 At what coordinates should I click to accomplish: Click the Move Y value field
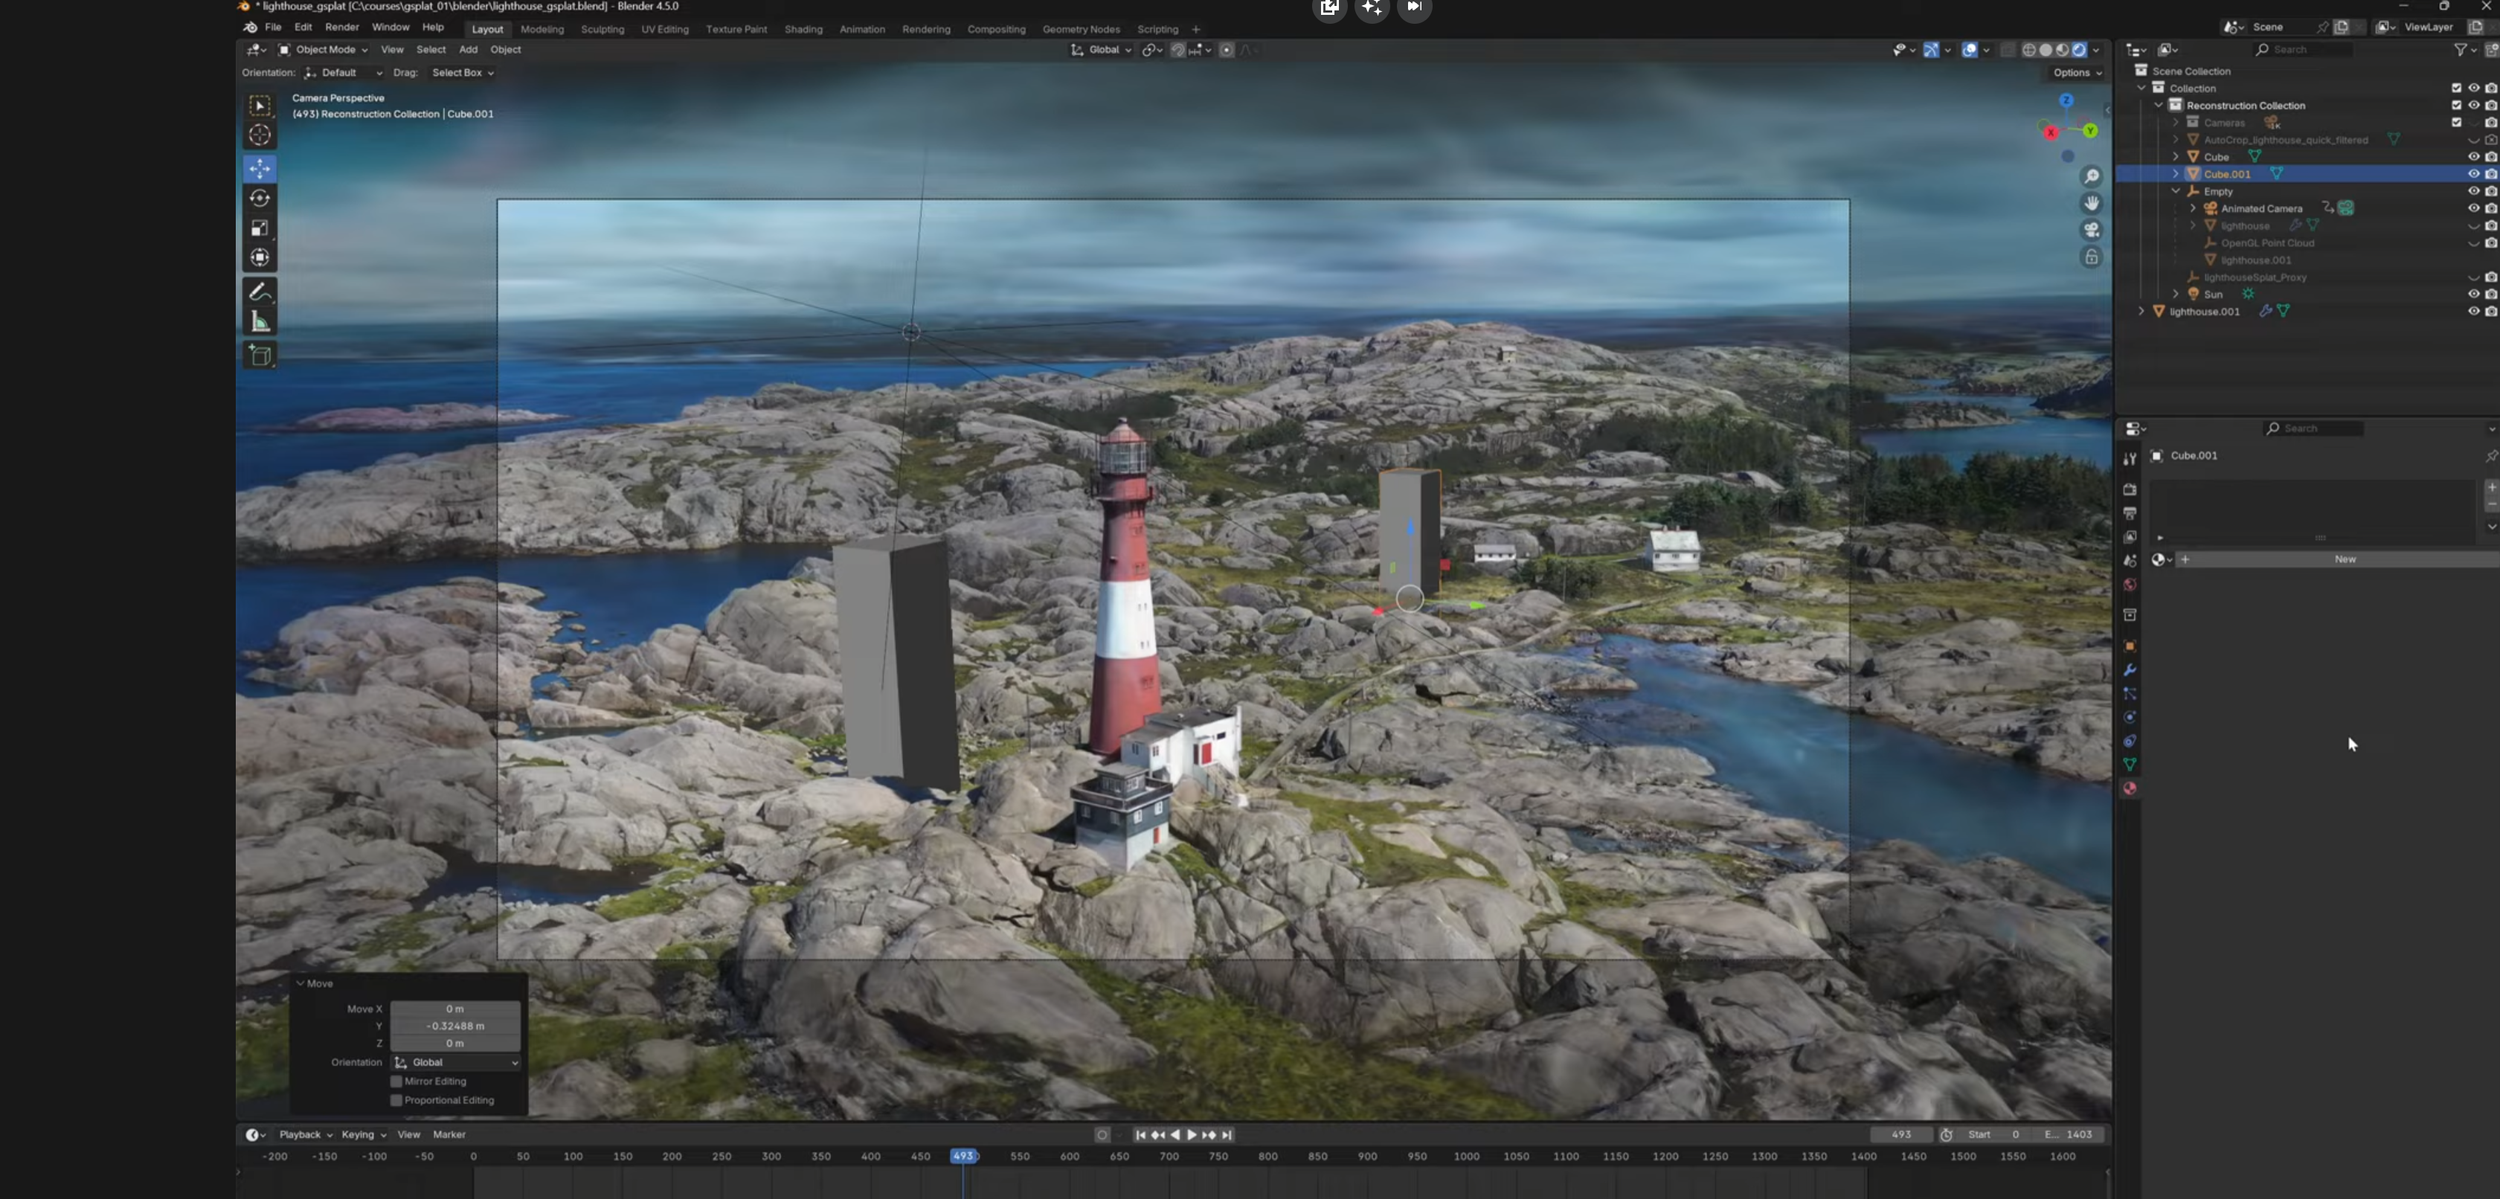click(x=456, y=1026)
